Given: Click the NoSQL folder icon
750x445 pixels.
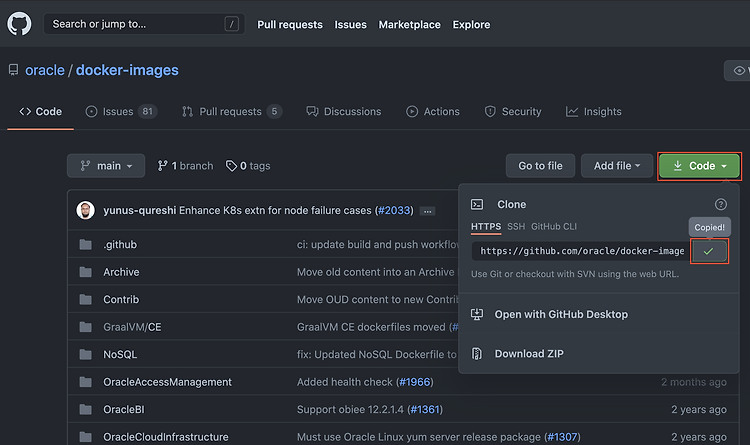Looking at the screenshot, I should [86, 355].
